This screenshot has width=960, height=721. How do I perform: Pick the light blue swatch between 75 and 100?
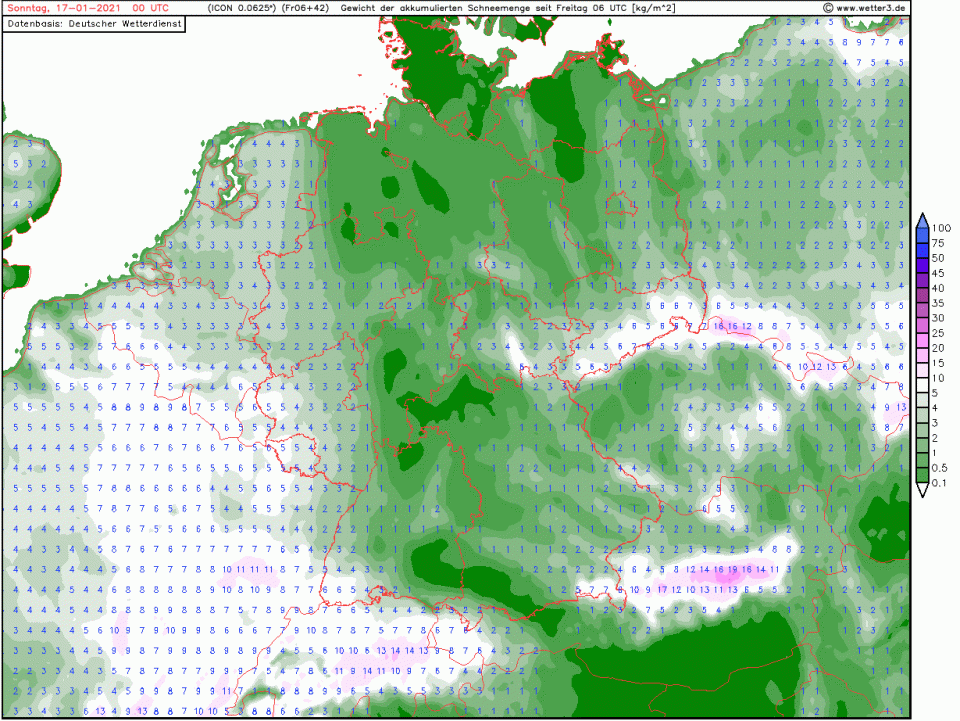coord(922,235)
